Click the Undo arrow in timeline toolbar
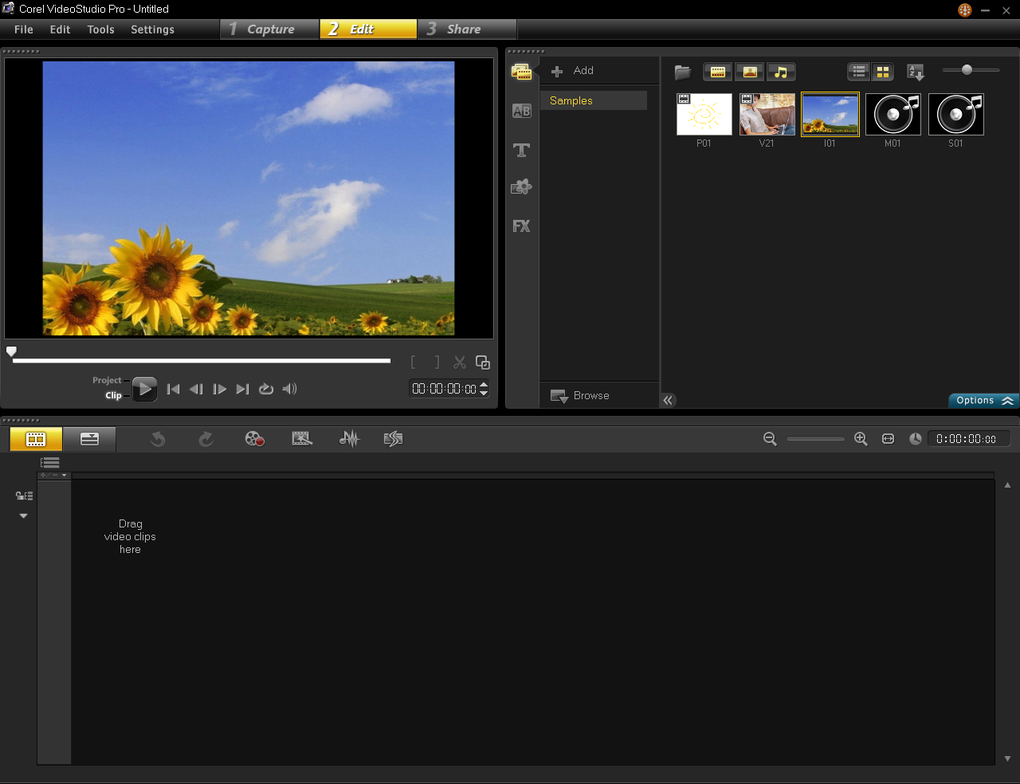 tap(158, 439)
